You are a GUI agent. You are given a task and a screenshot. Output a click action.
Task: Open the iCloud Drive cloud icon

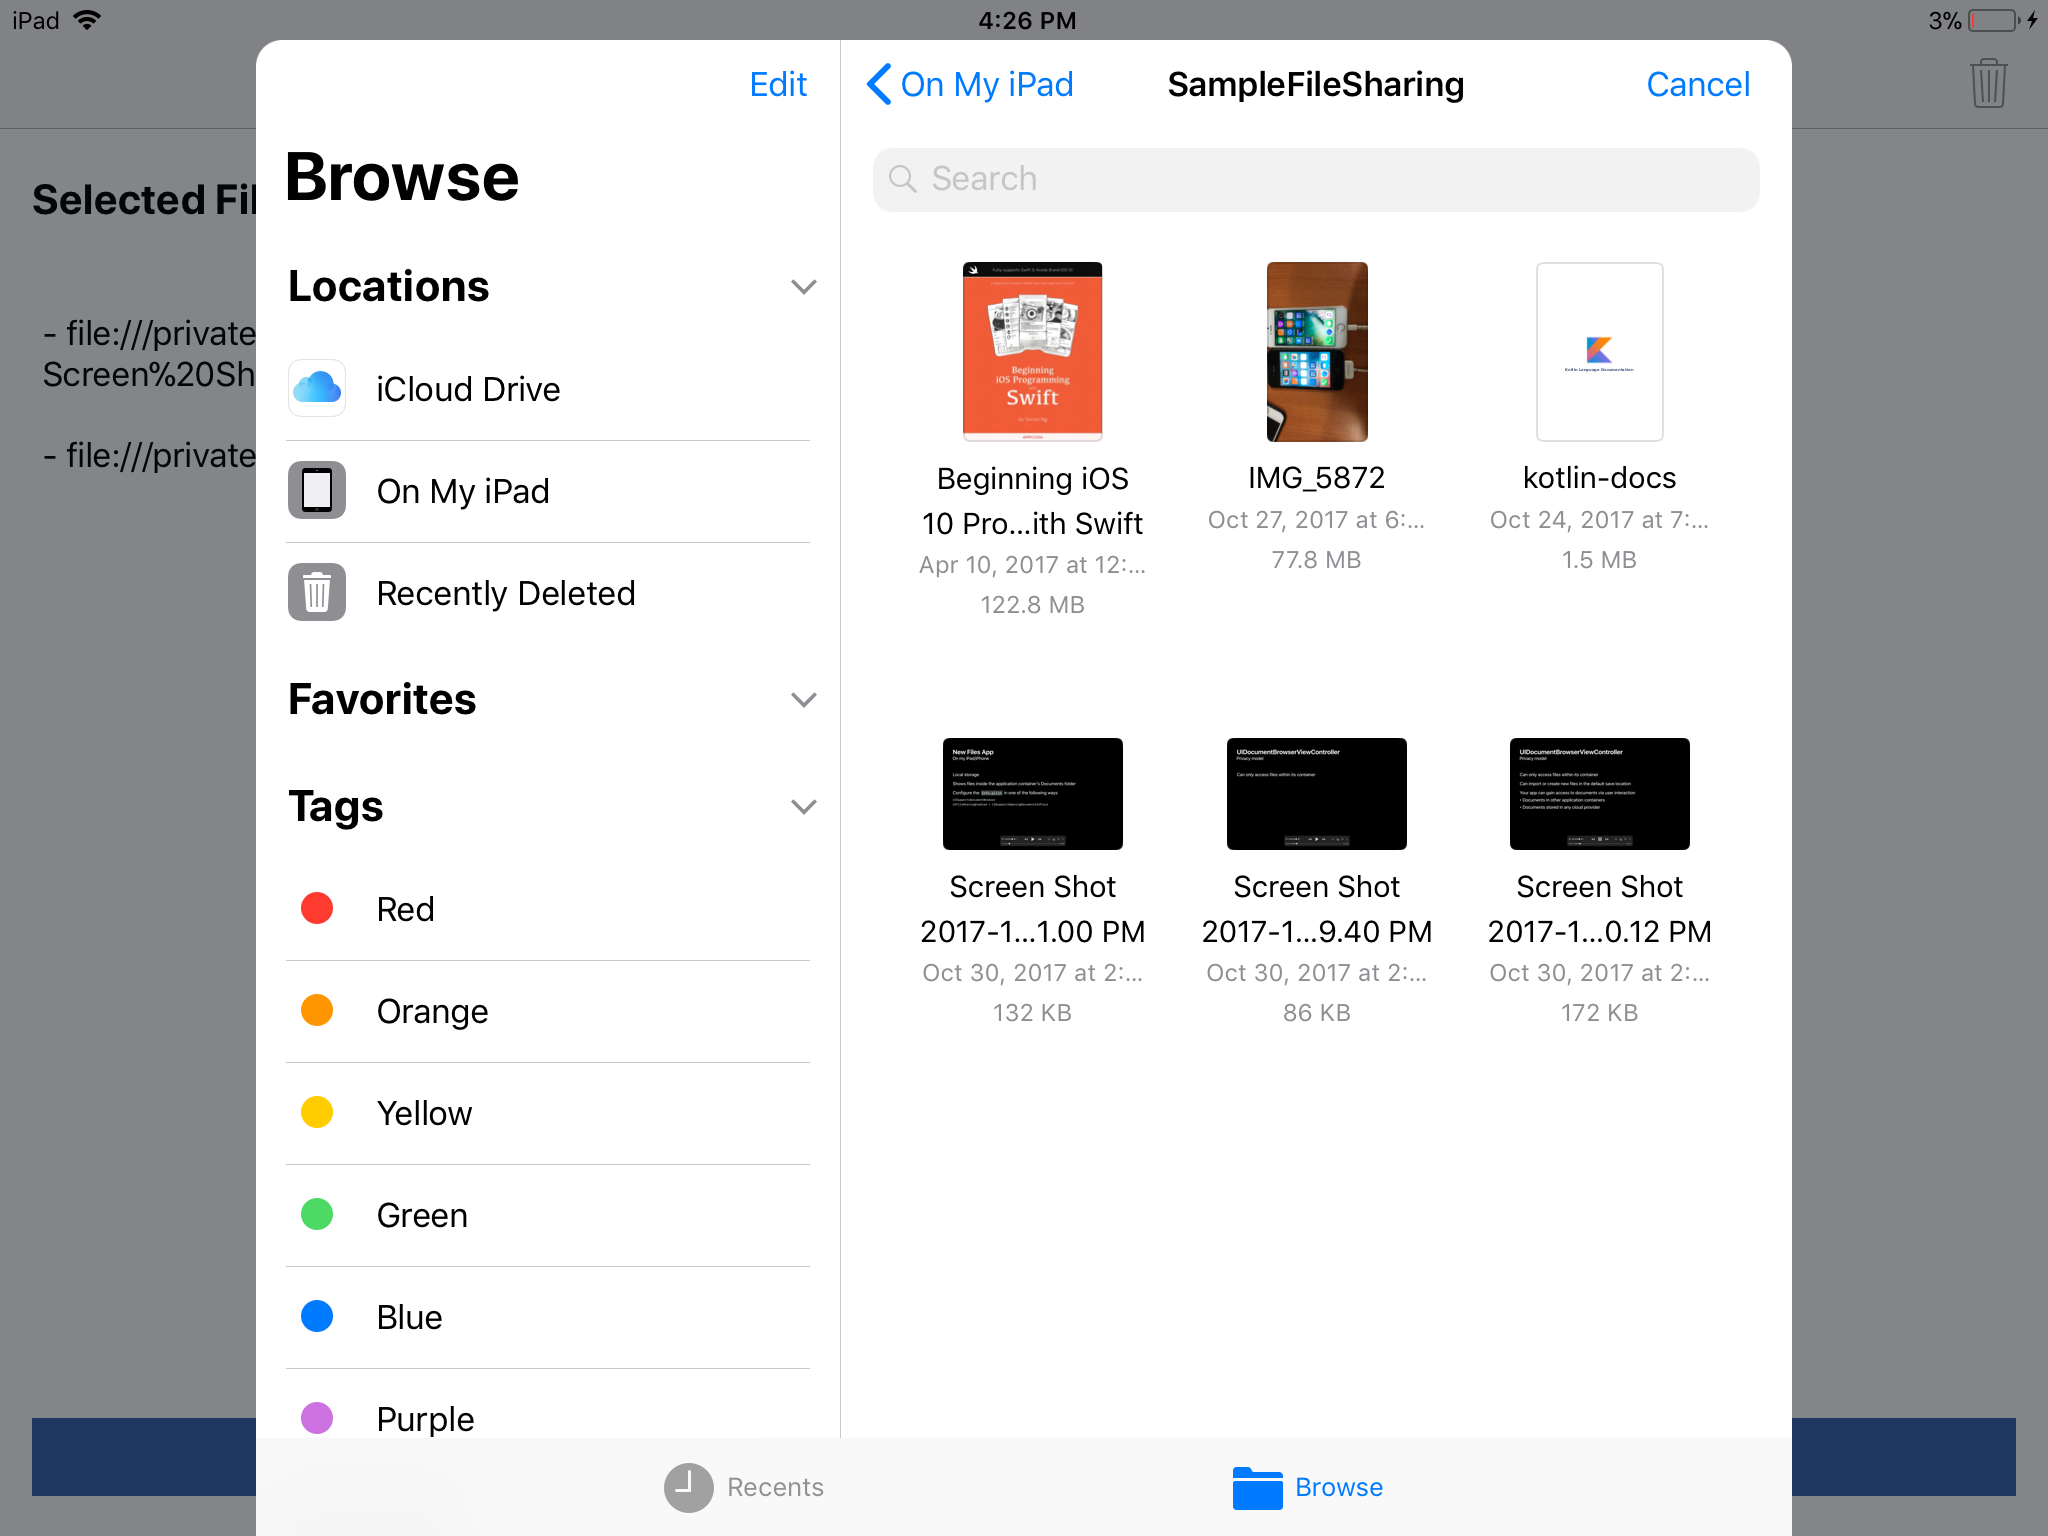[317, 388]
